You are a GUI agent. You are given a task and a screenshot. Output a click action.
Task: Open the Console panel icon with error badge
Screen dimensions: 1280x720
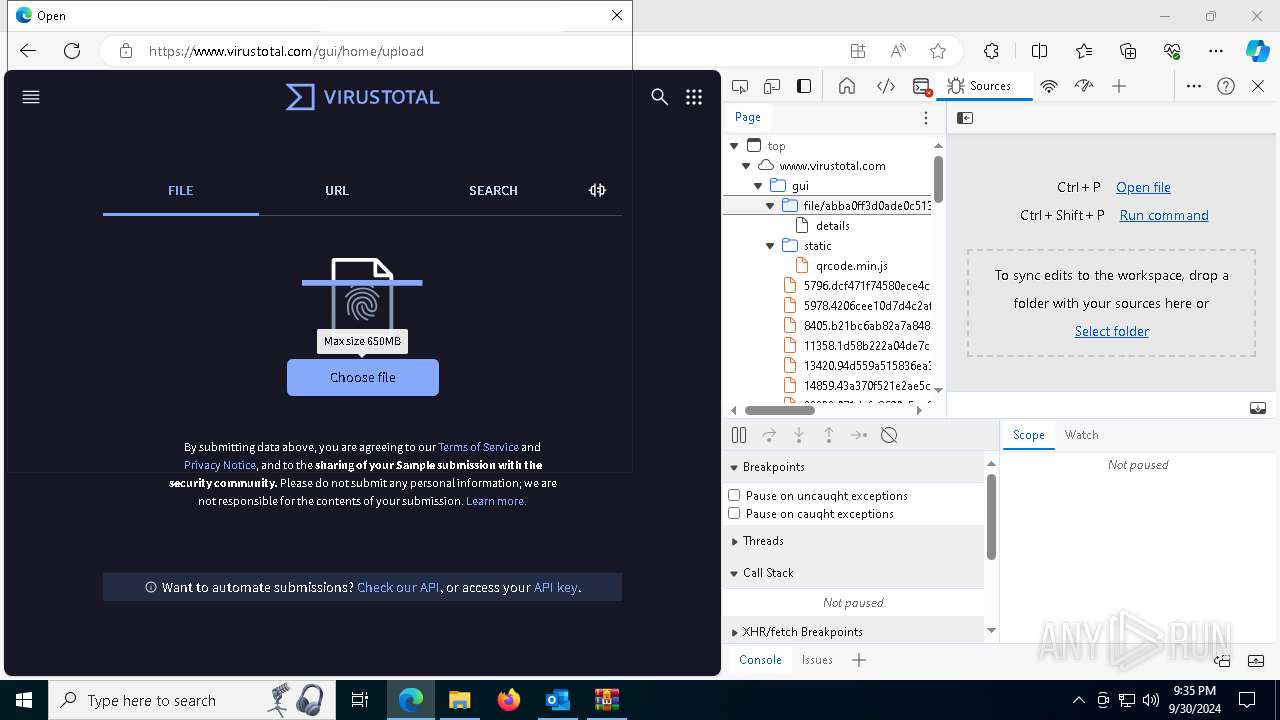922,86
